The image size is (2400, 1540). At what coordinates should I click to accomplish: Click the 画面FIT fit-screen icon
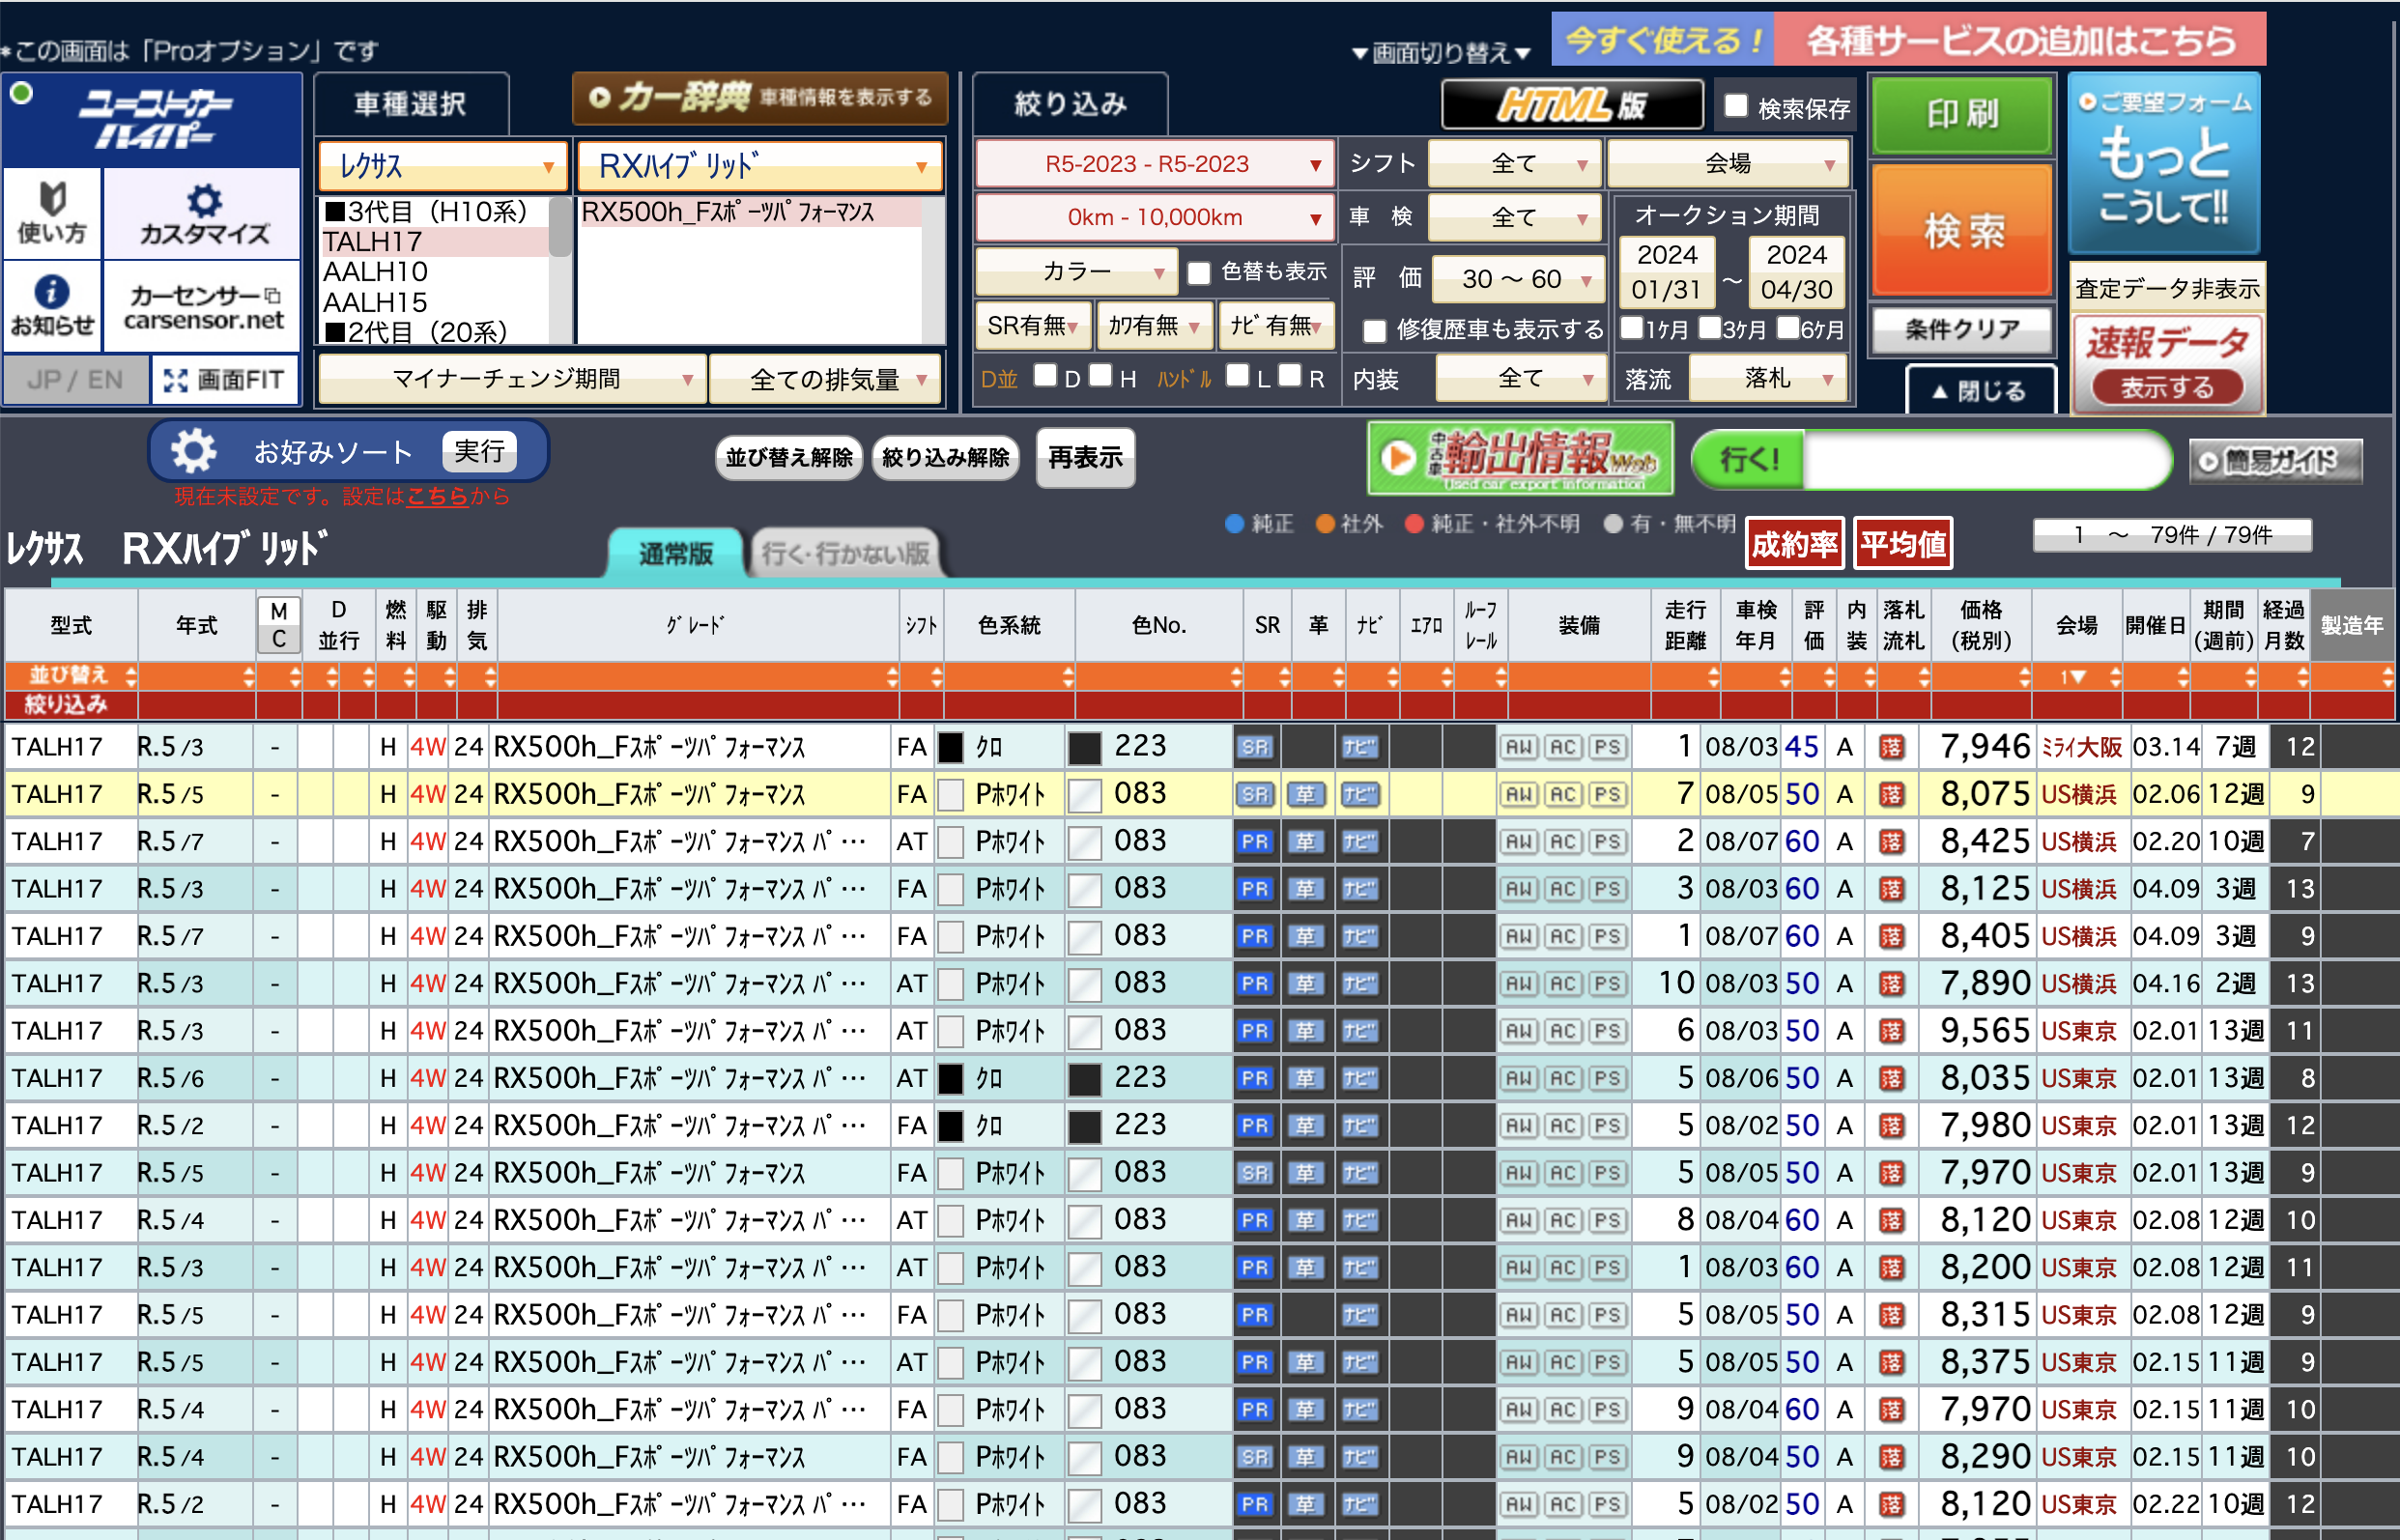point(225,380)
